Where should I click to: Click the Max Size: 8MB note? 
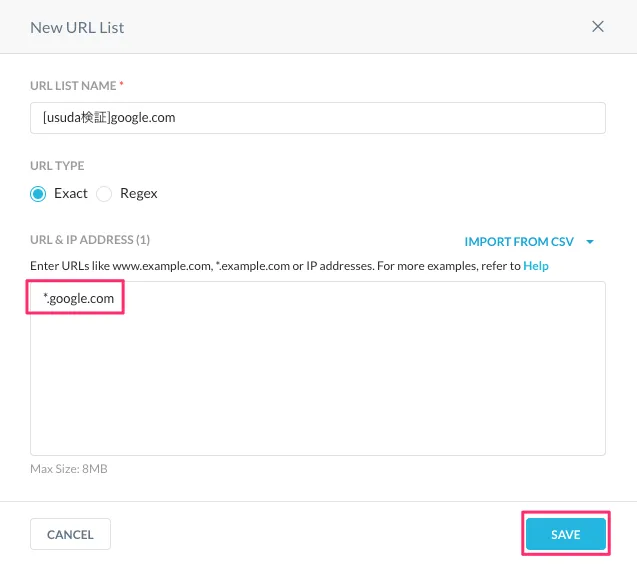(69, 468)
